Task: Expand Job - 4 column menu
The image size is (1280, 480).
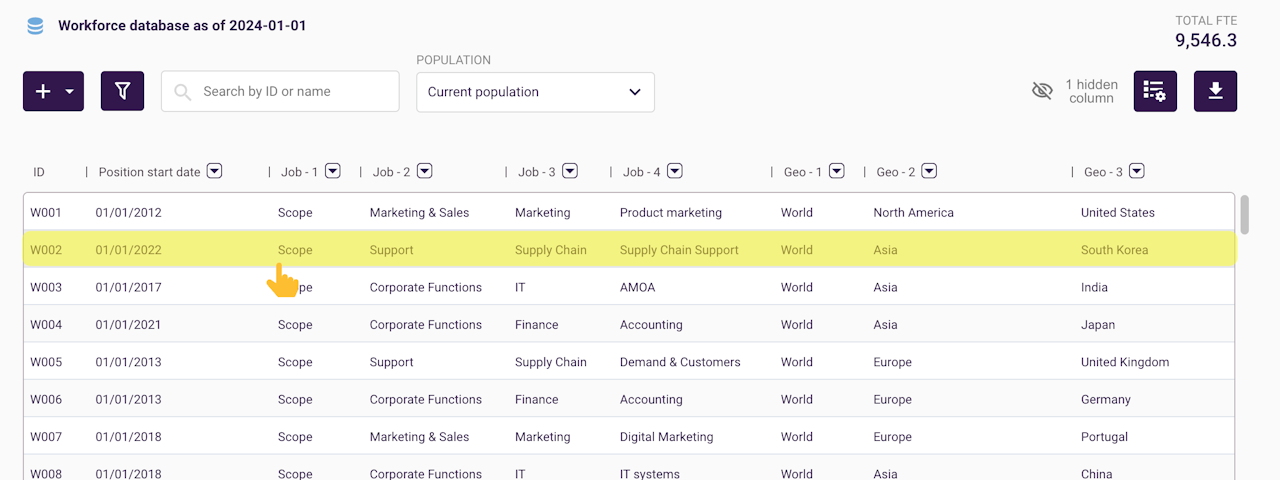Action: click(x=675, y=172)
